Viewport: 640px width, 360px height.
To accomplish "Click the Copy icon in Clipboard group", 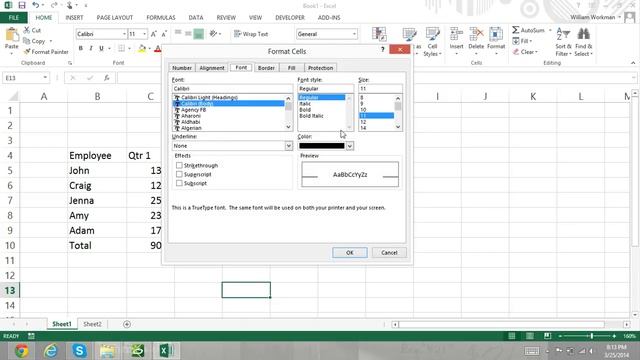I will click(27, 41).
